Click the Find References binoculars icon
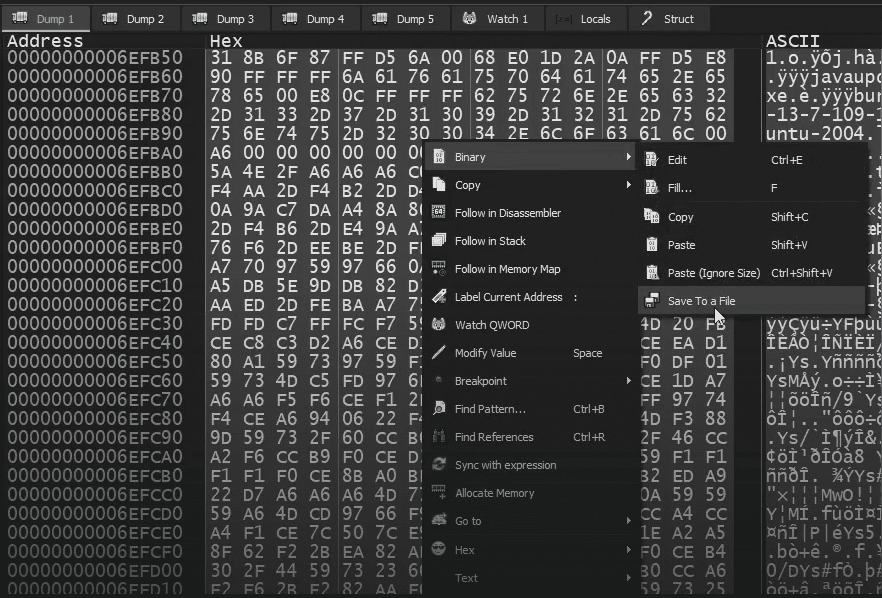This screenshot has height=598, width=882. pos(439,437)
